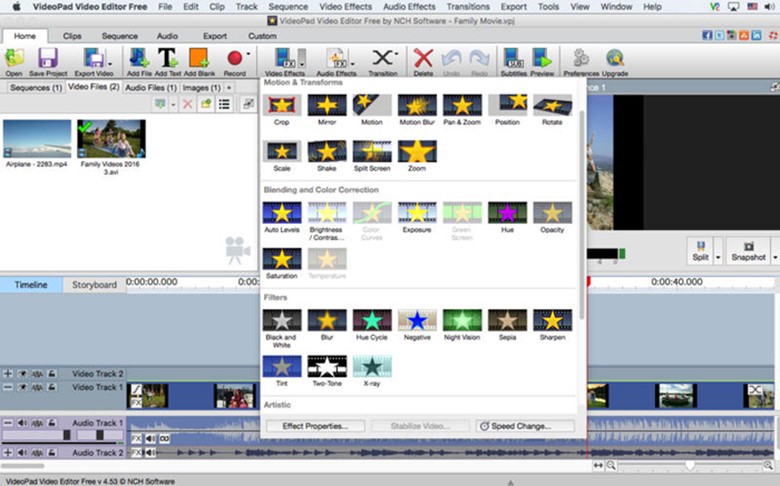The image size is (780, 486).
Task: Open the Video Effects menu
Action: [345, 6]
